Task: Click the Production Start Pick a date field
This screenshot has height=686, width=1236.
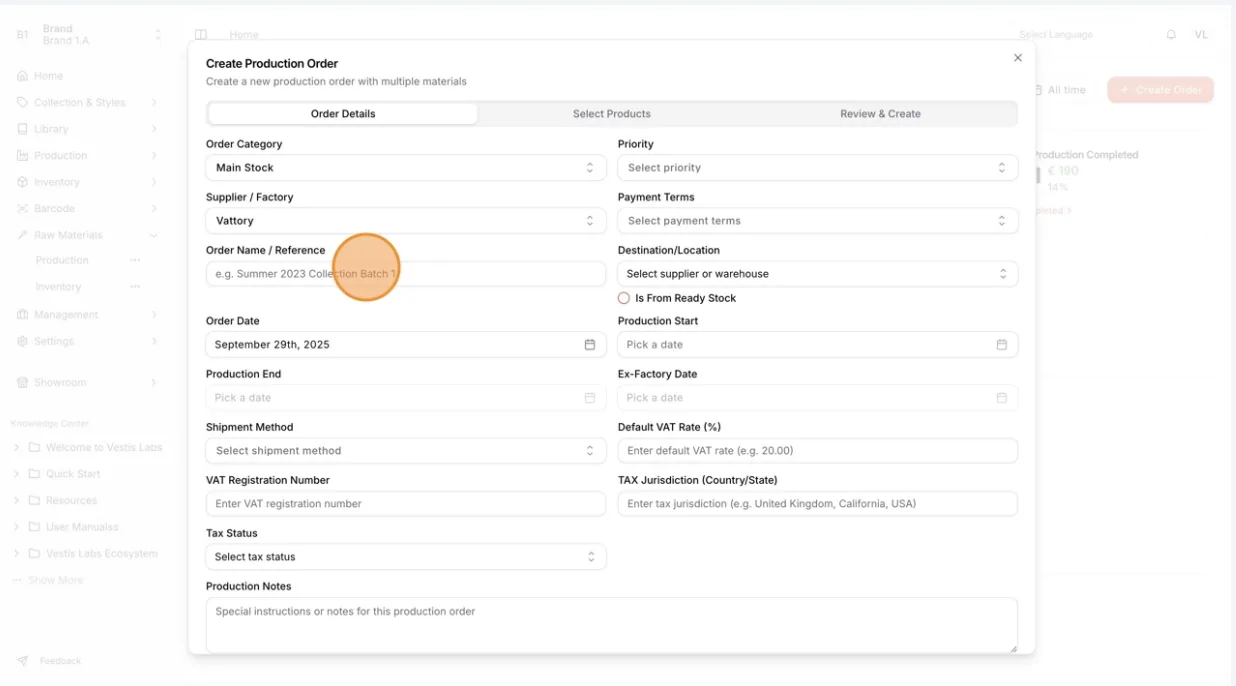Action: click(818, 345)
